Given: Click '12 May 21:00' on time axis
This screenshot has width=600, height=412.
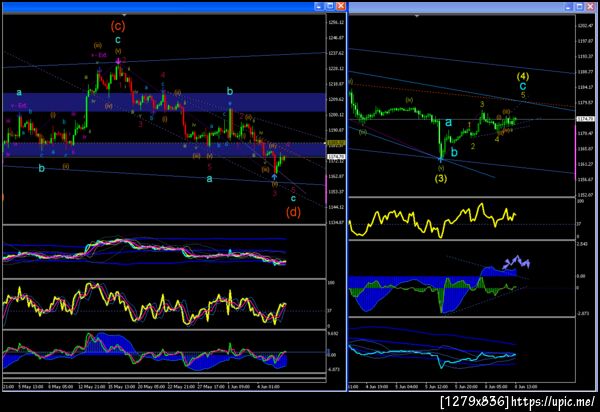Looking at the screenshot, I should pos(92,387).
